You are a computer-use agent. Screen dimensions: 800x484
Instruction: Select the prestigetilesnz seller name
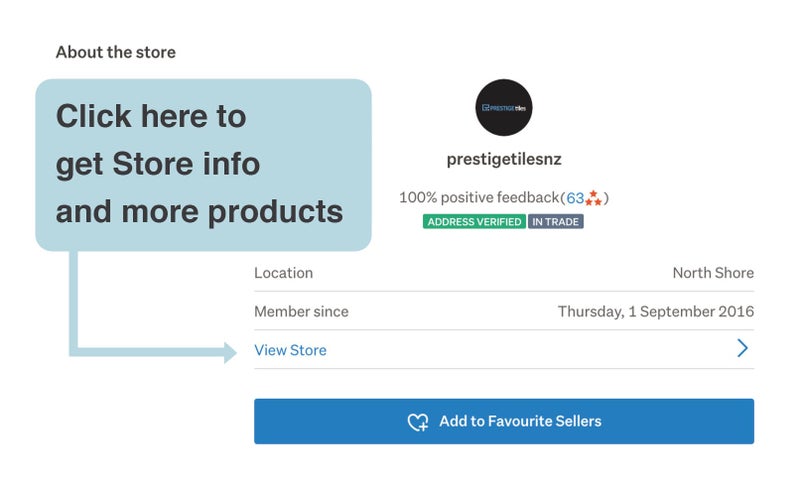[x=504, y=160]
